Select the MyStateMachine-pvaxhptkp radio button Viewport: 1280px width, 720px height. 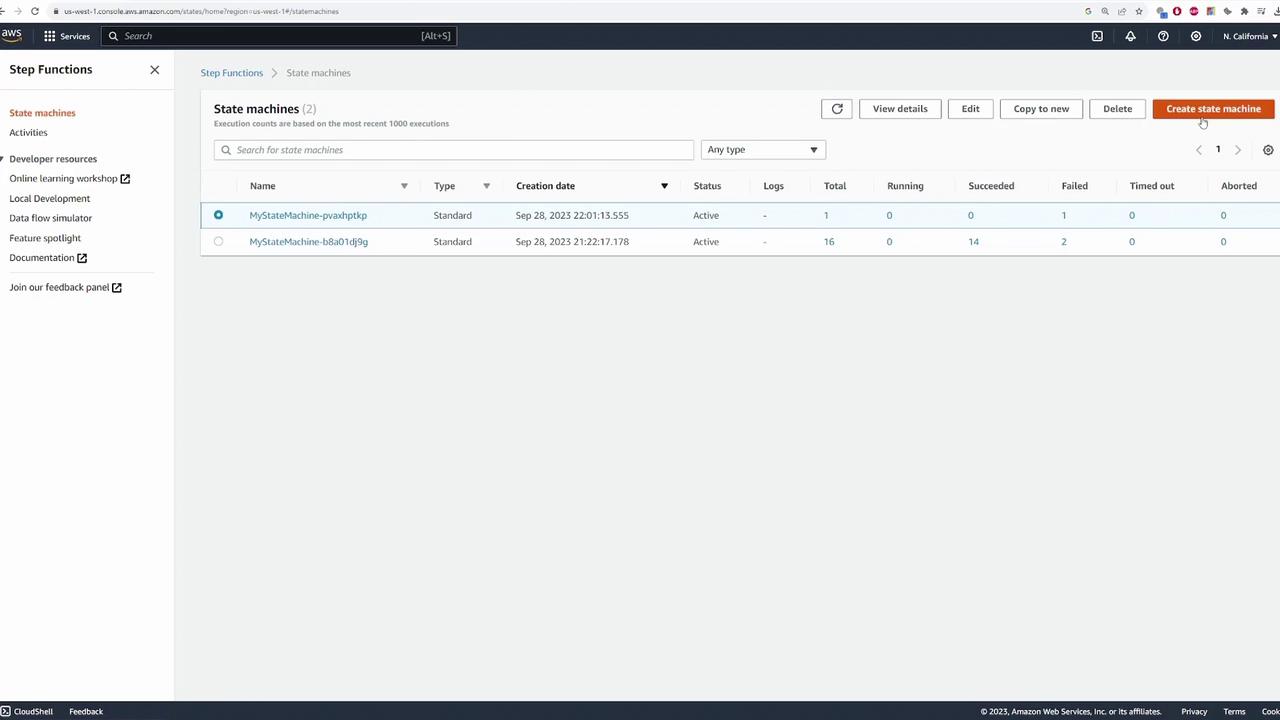coord(218,215)
